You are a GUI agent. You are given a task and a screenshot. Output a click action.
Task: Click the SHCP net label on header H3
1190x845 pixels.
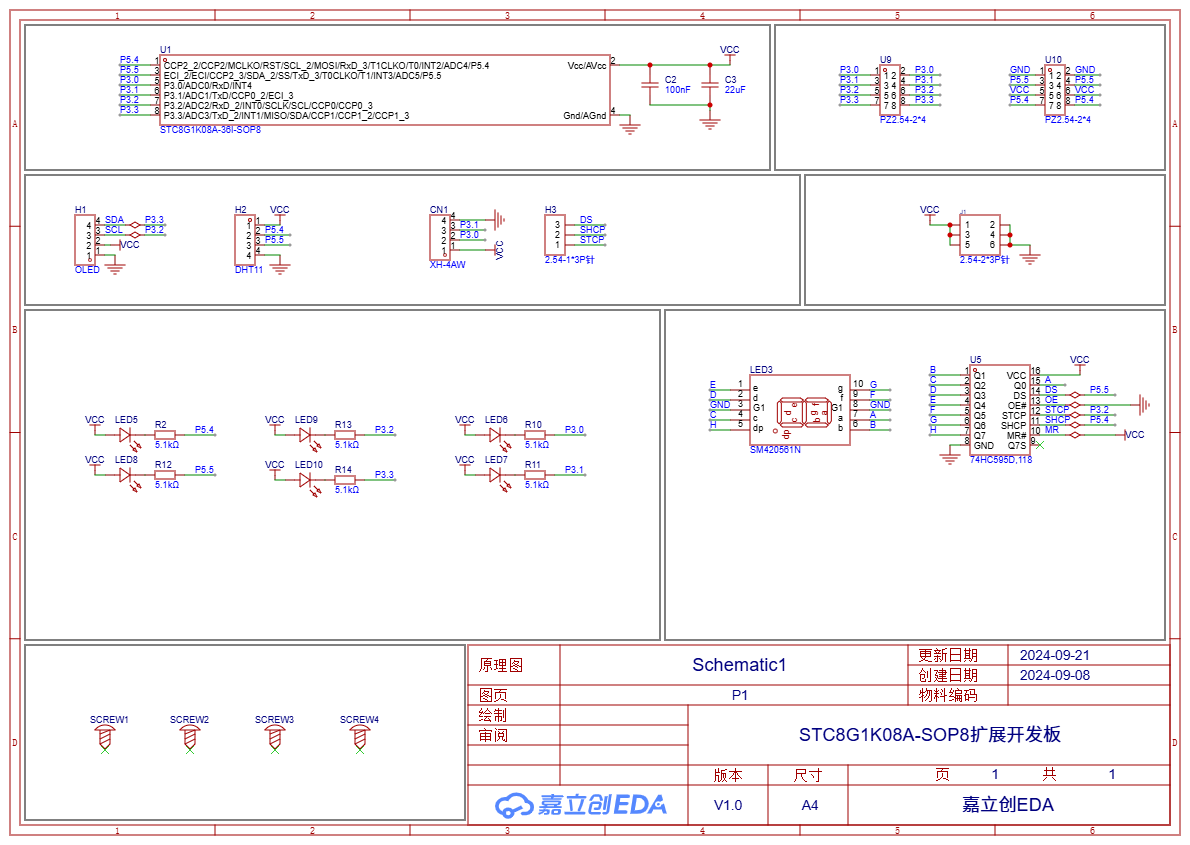pyautogui.click(x=592, y=229)
